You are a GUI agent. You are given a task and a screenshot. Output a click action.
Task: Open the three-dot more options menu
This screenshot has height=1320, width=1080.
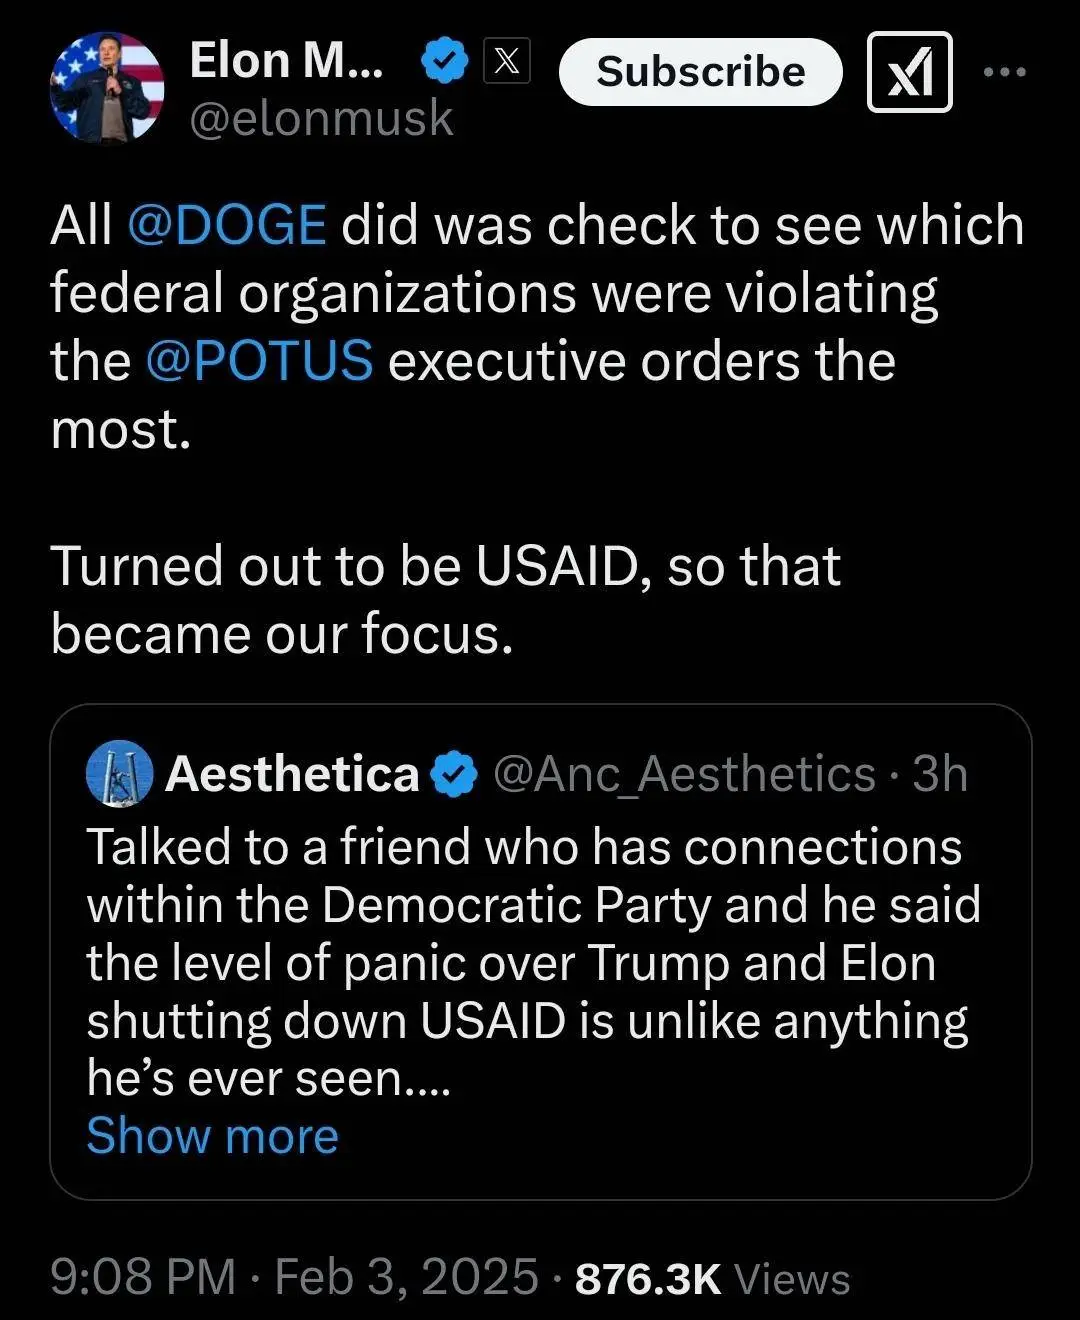[1004, 72]
